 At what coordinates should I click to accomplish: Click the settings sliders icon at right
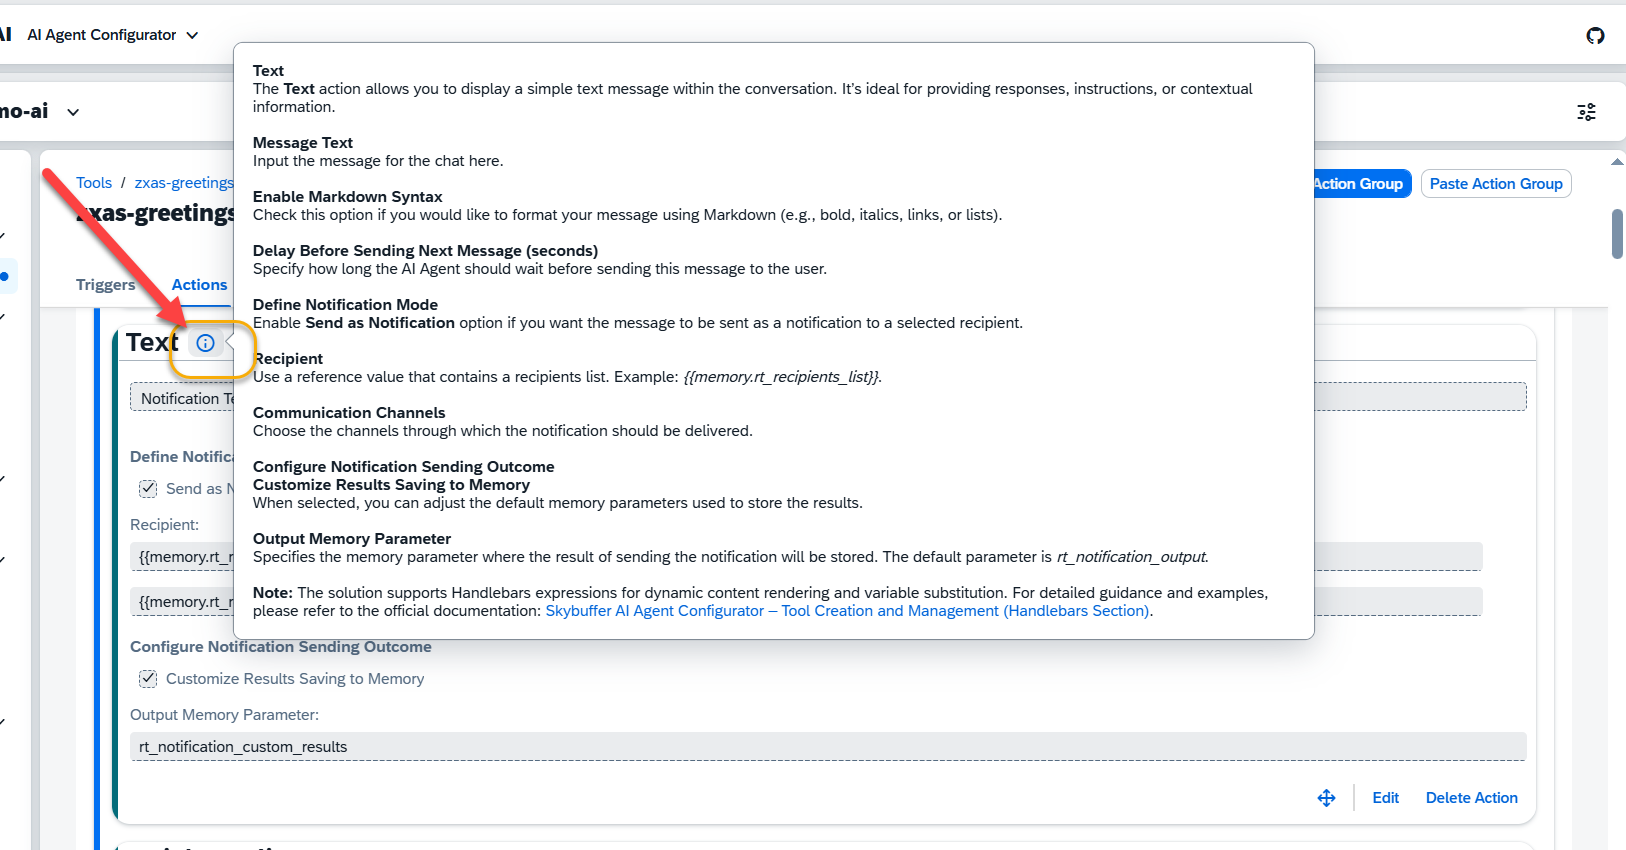coord(1586,112)
